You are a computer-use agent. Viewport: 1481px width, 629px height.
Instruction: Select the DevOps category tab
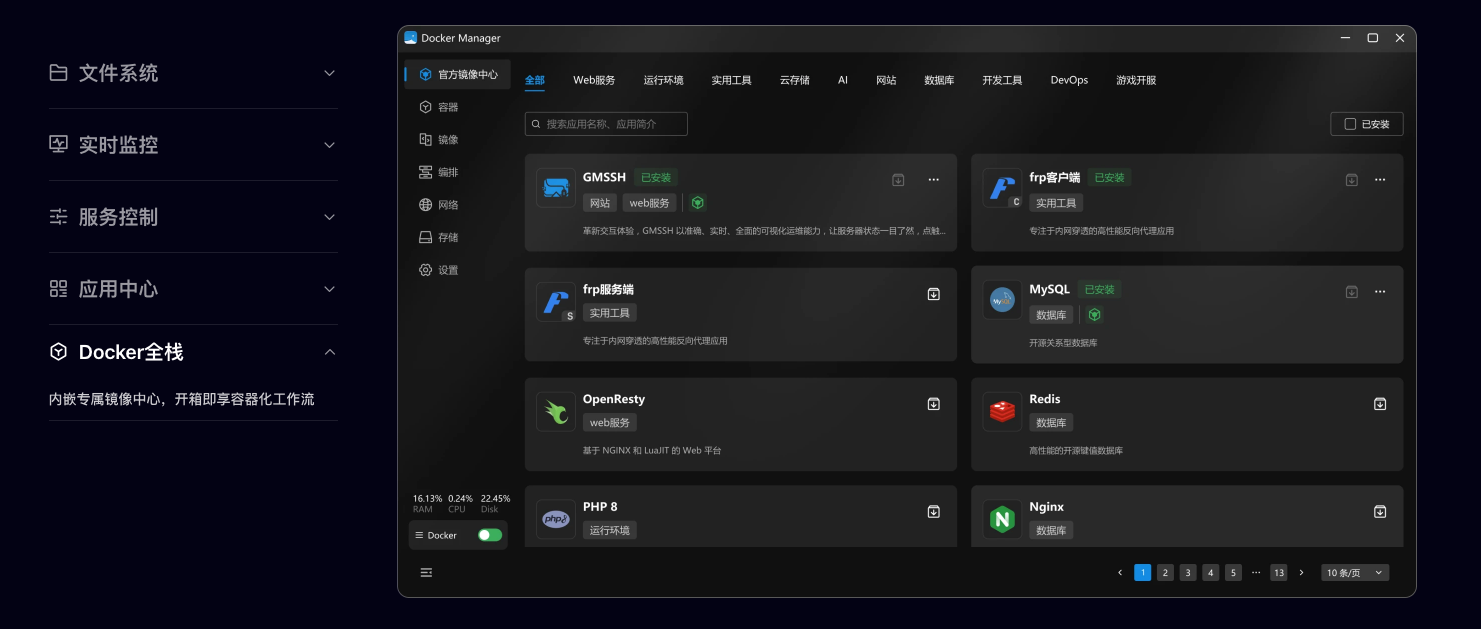click(x=1068, y=80)
